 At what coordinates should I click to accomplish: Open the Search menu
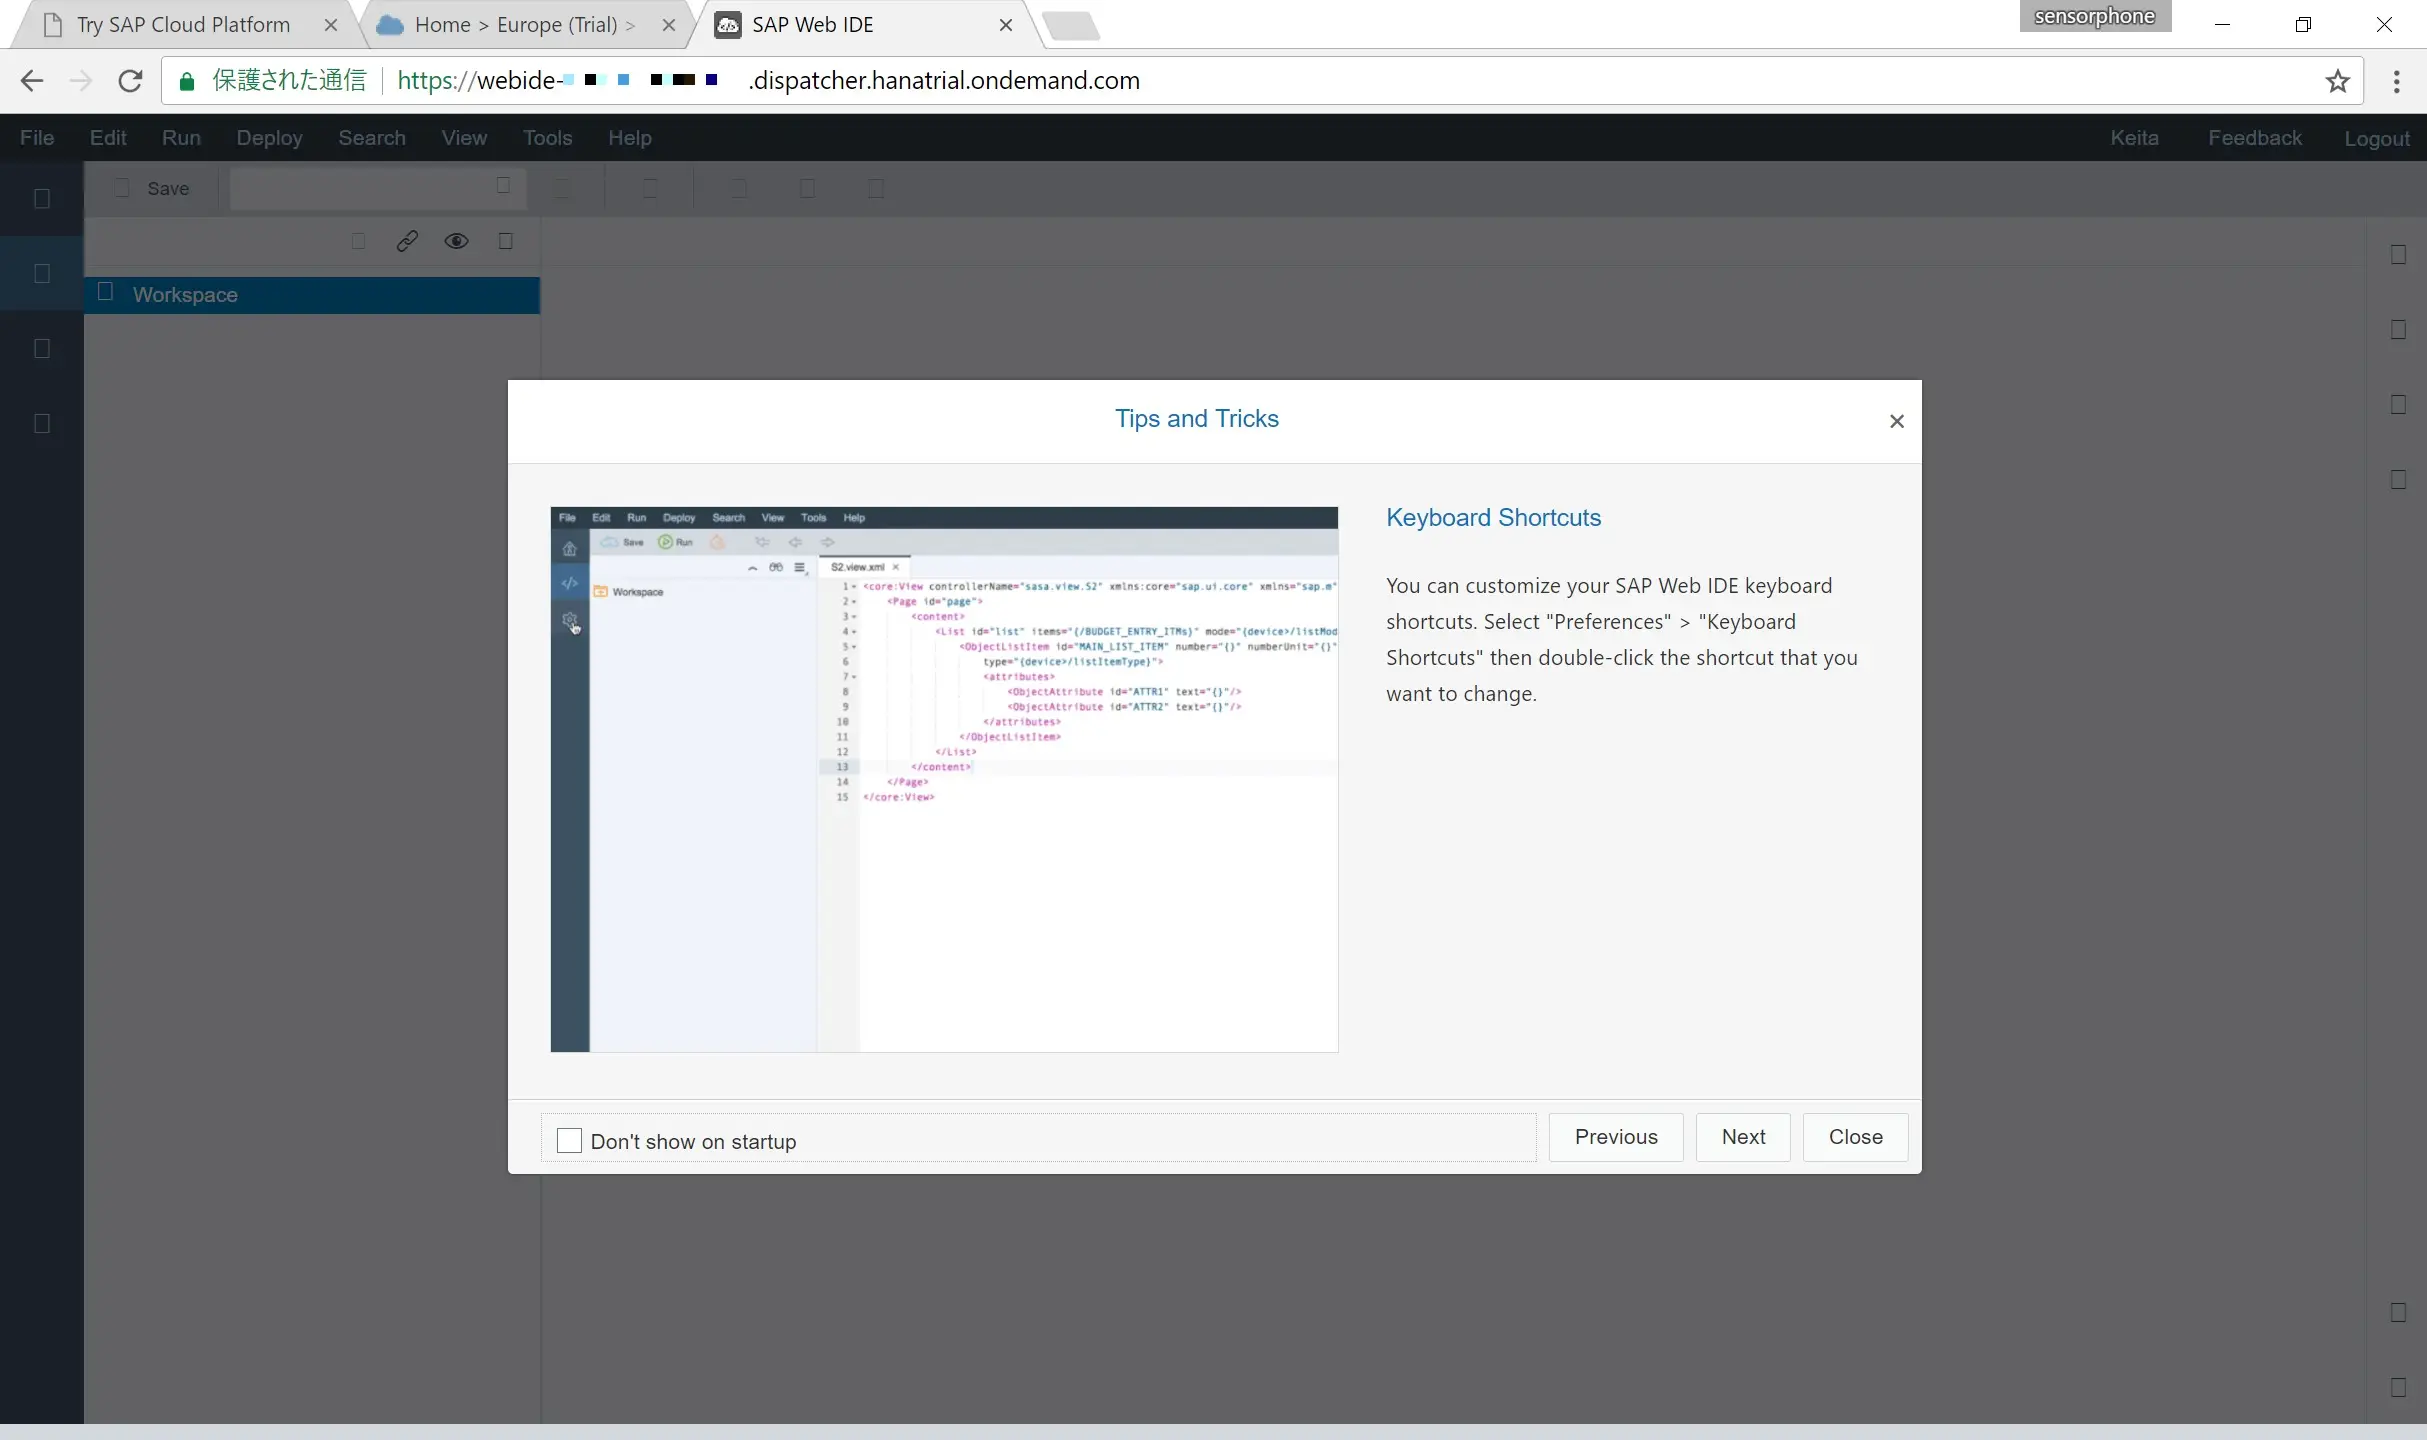372,138
